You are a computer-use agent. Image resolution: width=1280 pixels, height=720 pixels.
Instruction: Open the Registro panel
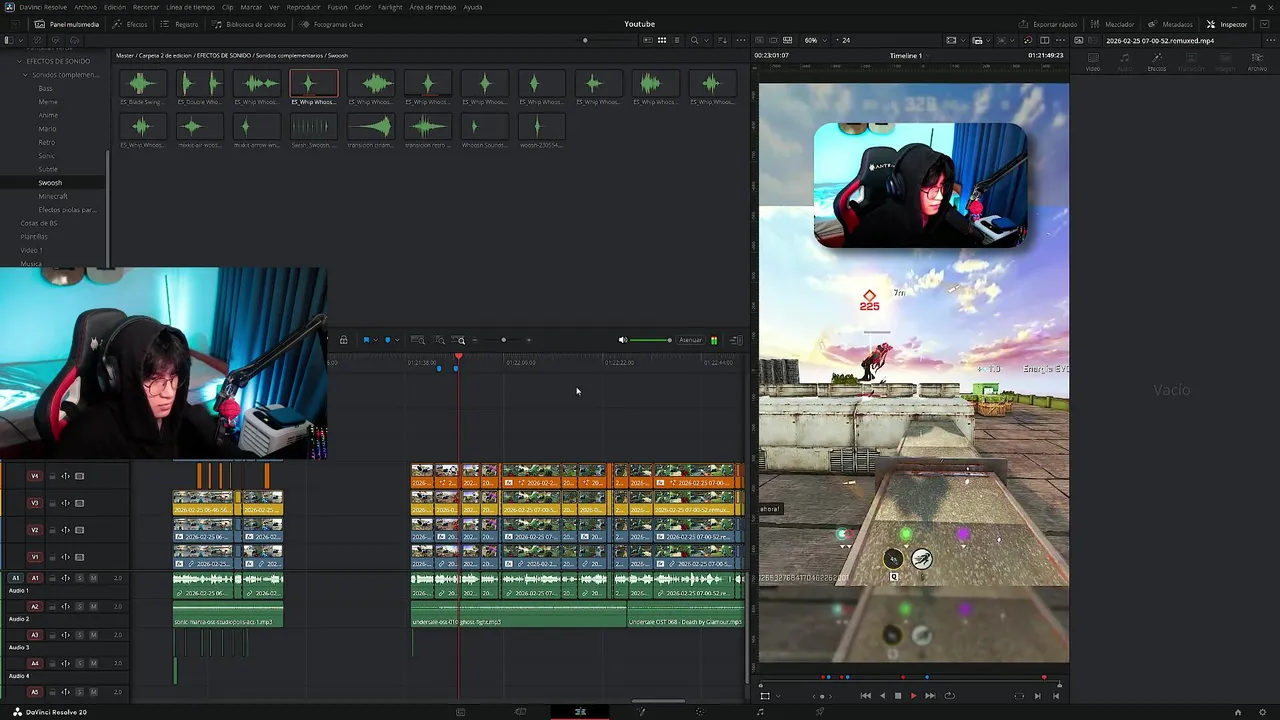180,24
